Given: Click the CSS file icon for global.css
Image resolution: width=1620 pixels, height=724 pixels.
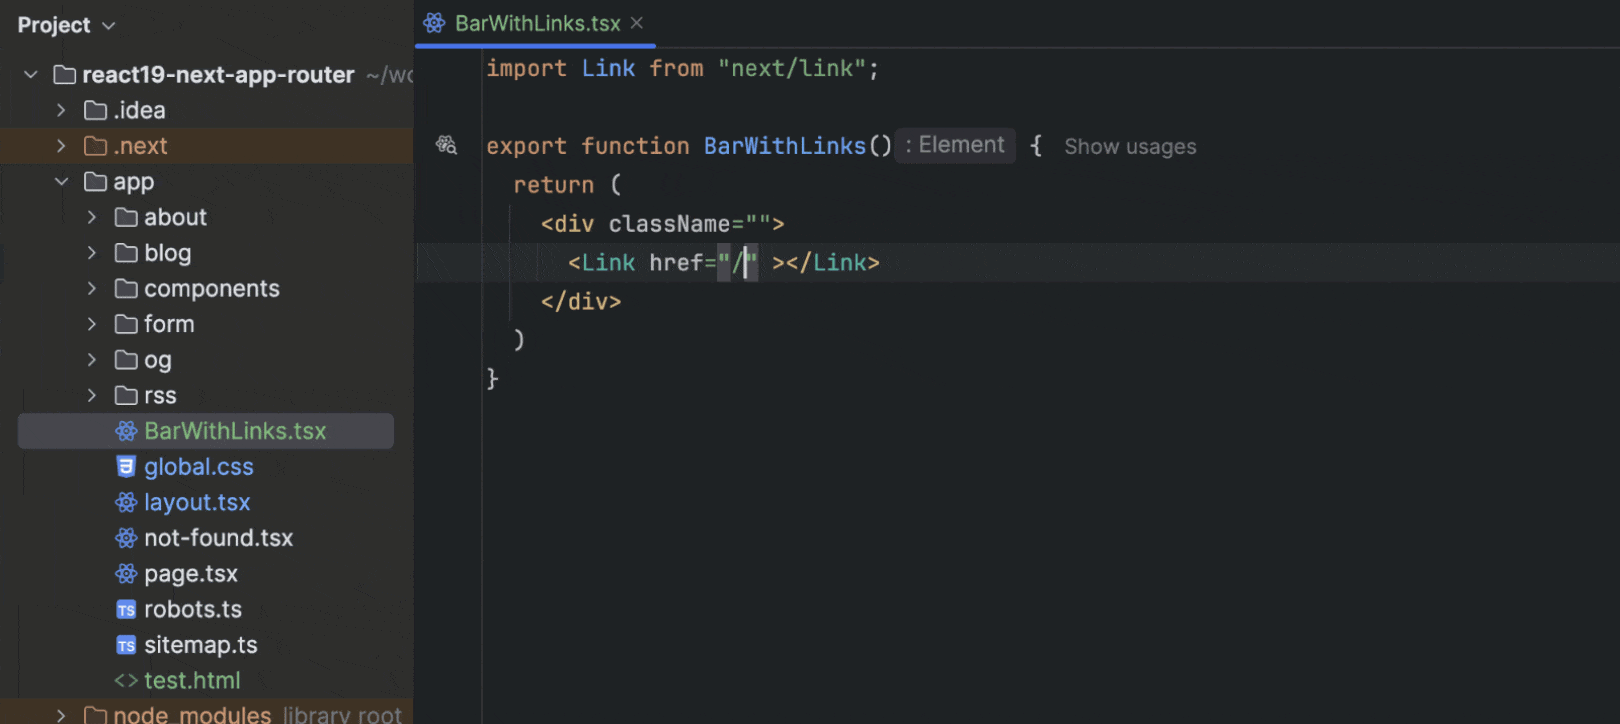Looking at the screenshot, I should (x=126, y=467).
